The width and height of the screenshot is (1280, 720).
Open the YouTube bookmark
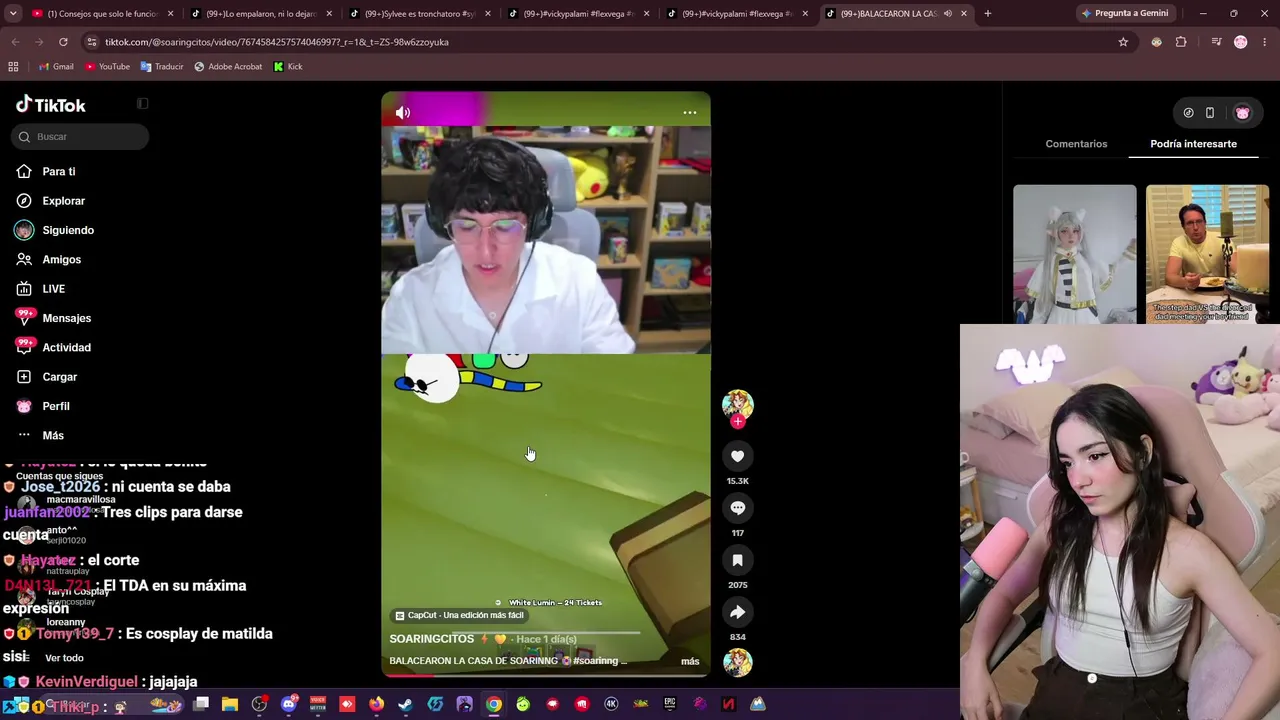(x=107, y=67)
